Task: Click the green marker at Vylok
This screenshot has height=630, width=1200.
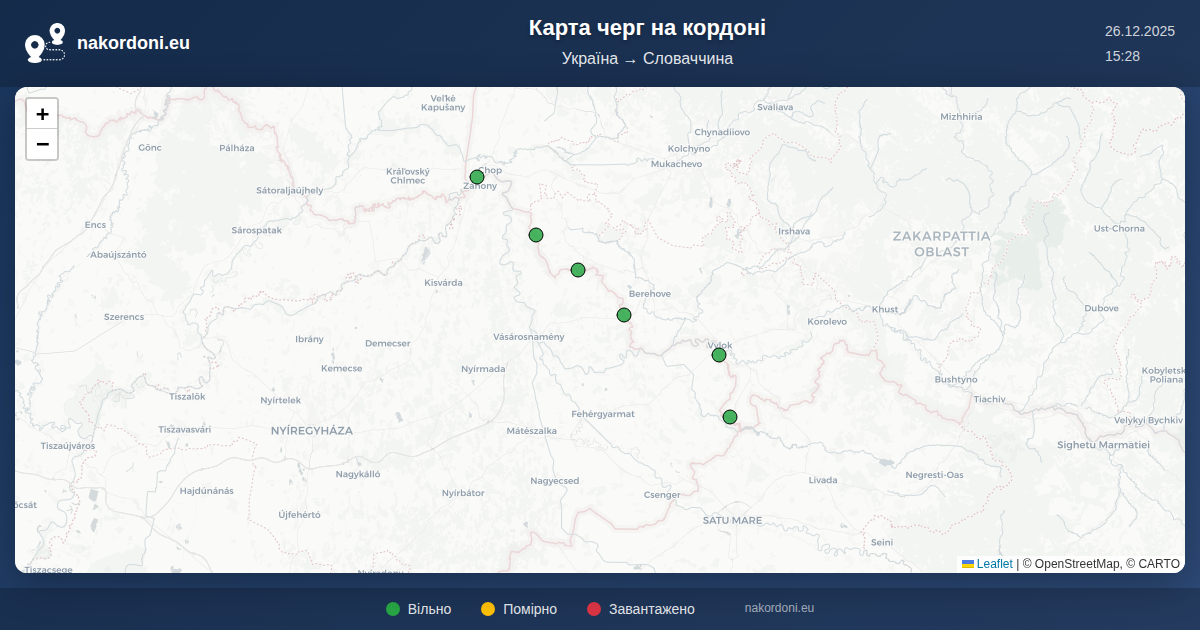Action: pyautogui.click(x=719, y=355)
